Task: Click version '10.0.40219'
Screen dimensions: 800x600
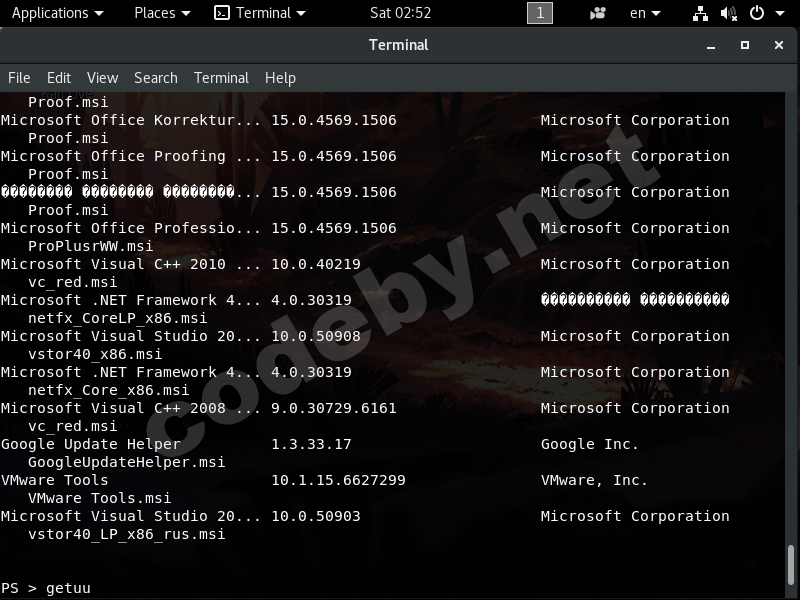Action: pyautogui.click(x=316, y=264)
